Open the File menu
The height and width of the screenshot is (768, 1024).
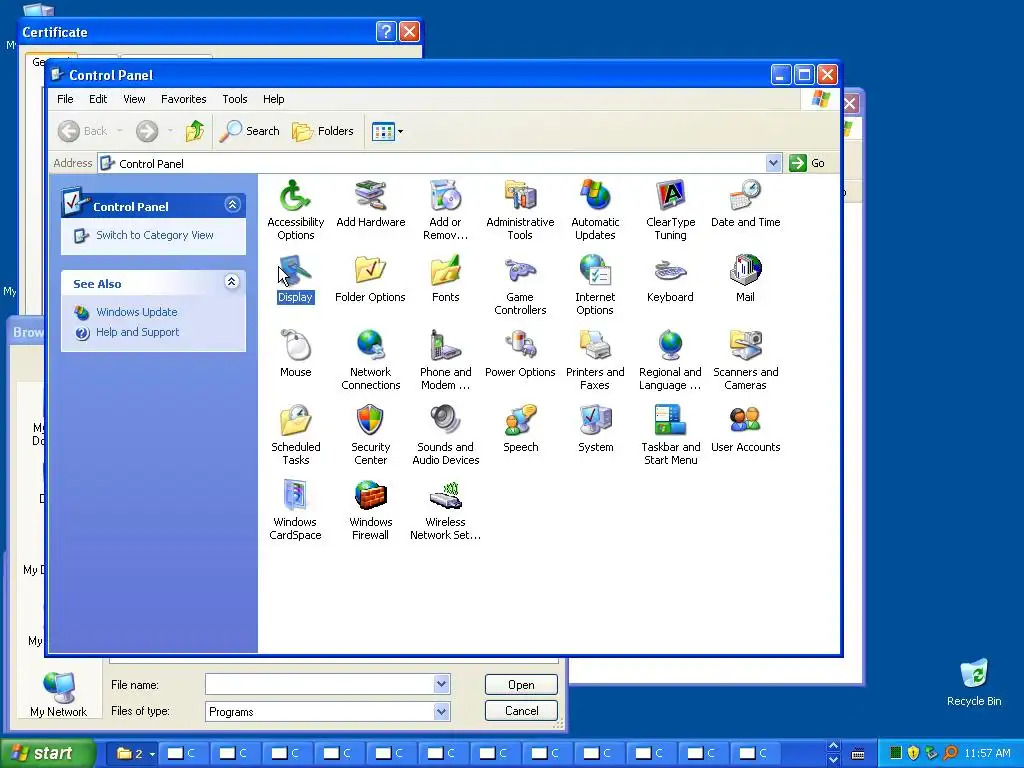coord(65,99)
